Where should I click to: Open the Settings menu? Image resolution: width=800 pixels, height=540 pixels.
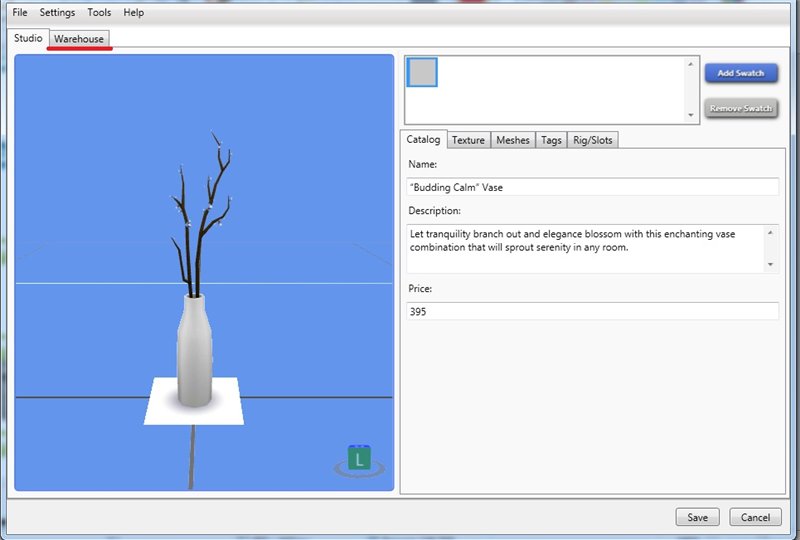pos(57,13)
